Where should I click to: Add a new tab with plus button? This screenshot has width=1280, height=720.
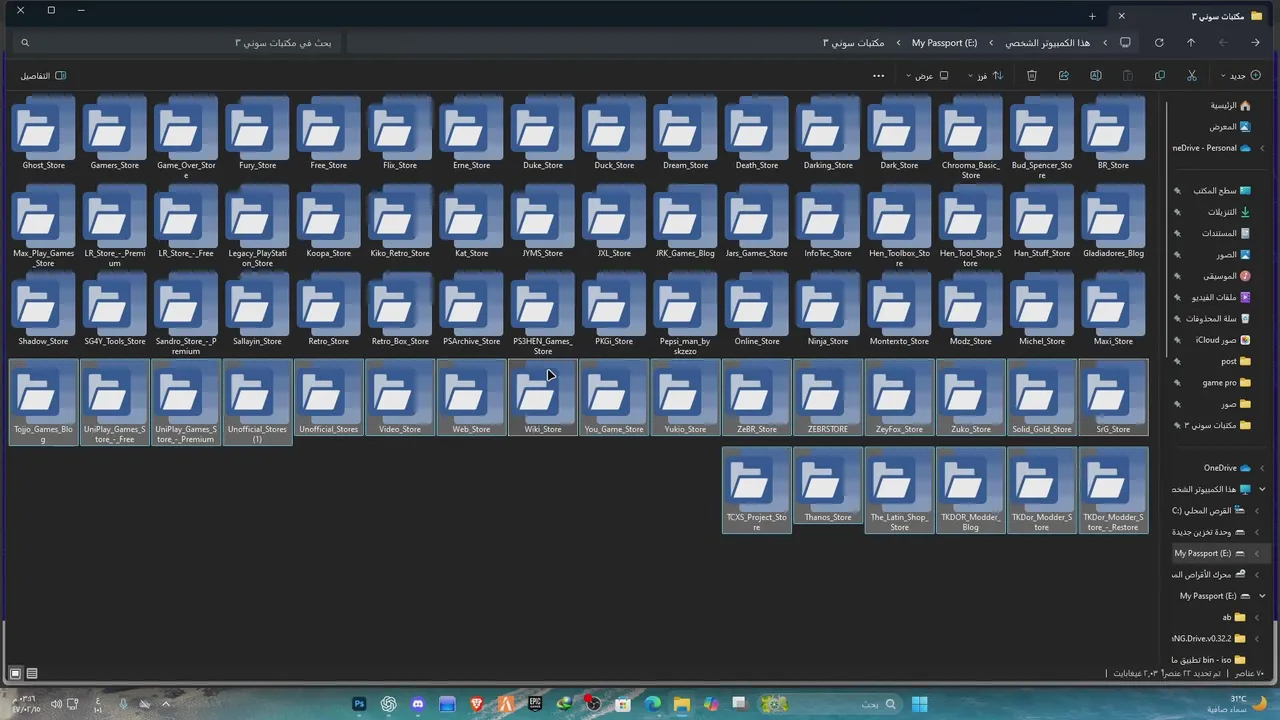coord(1092,16)
